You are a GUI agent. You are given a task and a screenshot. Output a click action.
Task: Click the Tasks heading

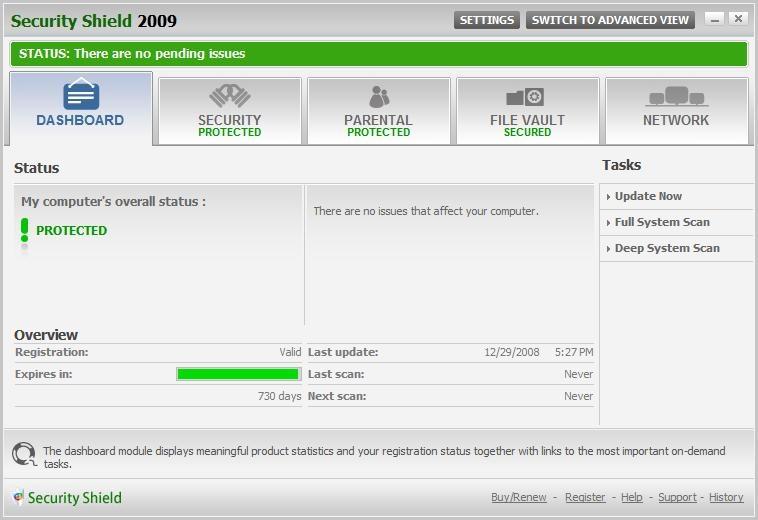622,165
